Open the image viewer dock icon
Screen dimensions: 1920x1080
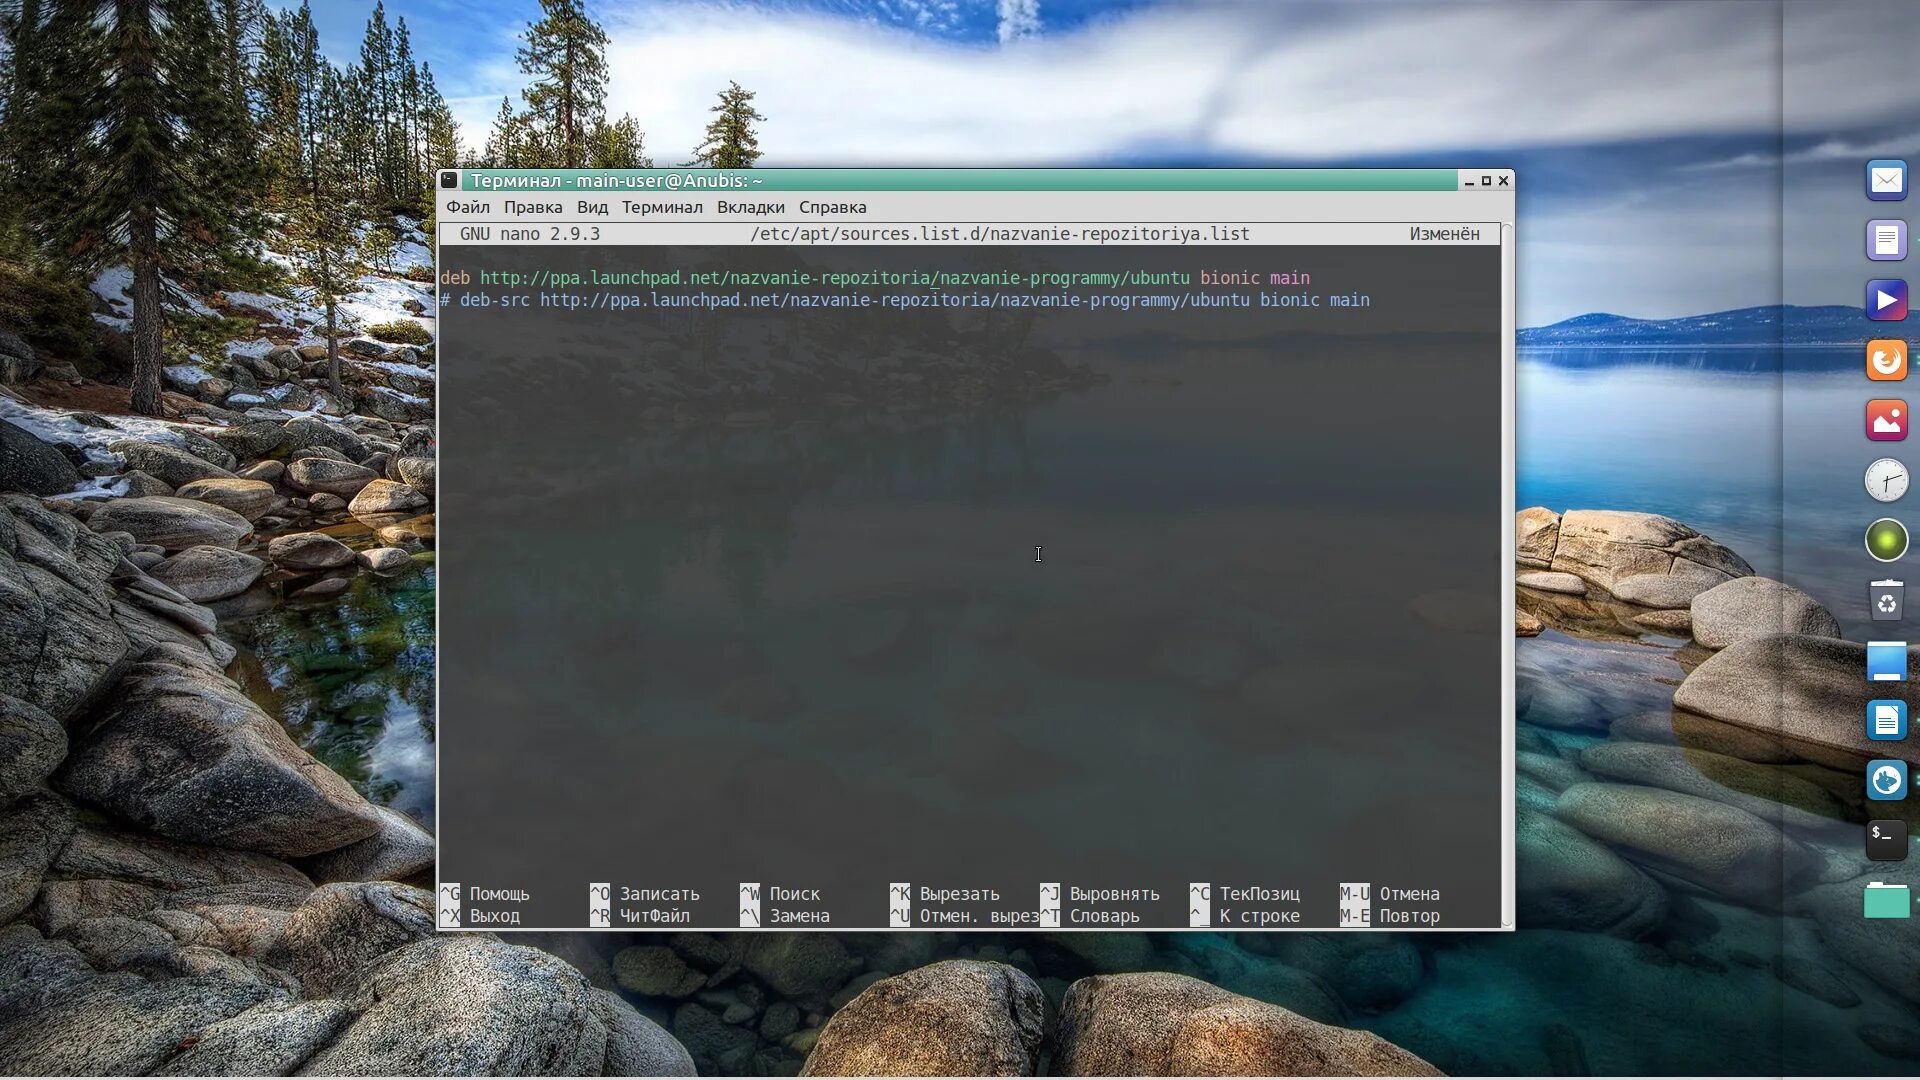(1886, 421)
